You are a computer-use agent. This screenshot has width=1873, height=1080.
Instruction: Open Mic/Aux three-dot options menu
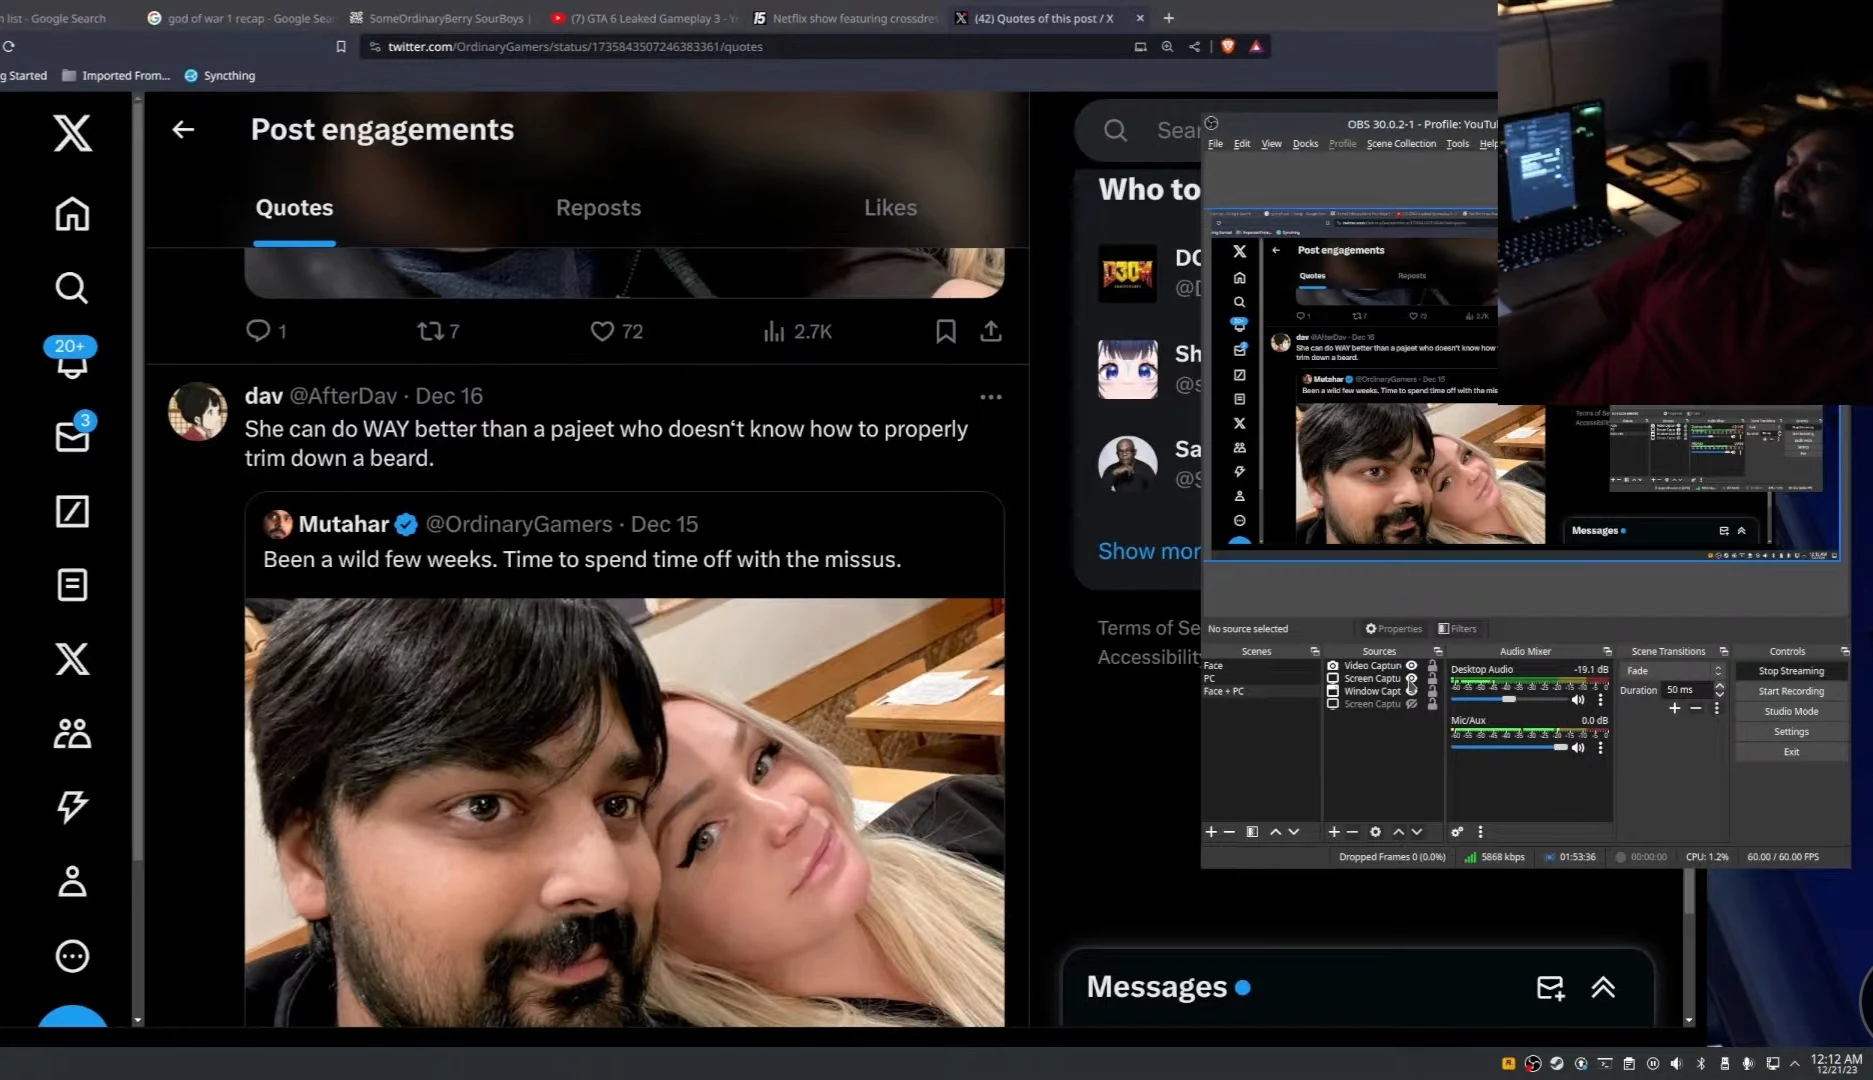point(1600,748)
